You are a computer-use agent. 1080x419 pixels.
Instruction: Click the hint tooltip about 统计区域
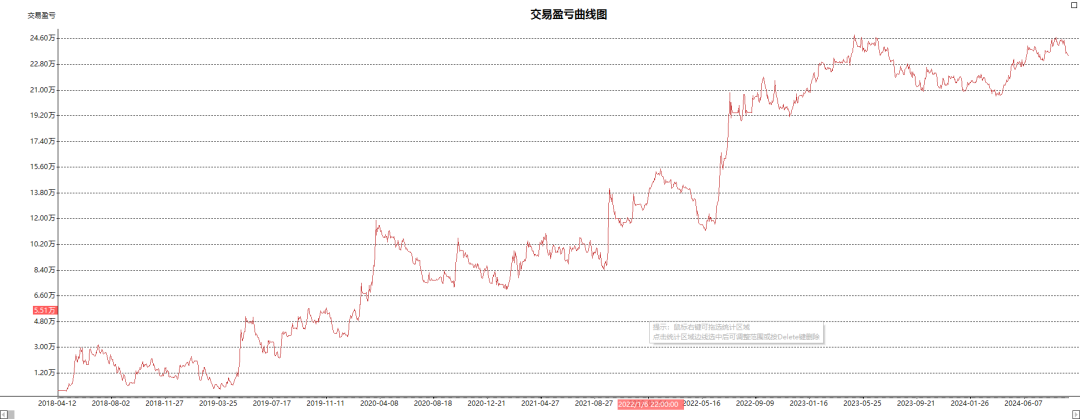click(737, 332)
